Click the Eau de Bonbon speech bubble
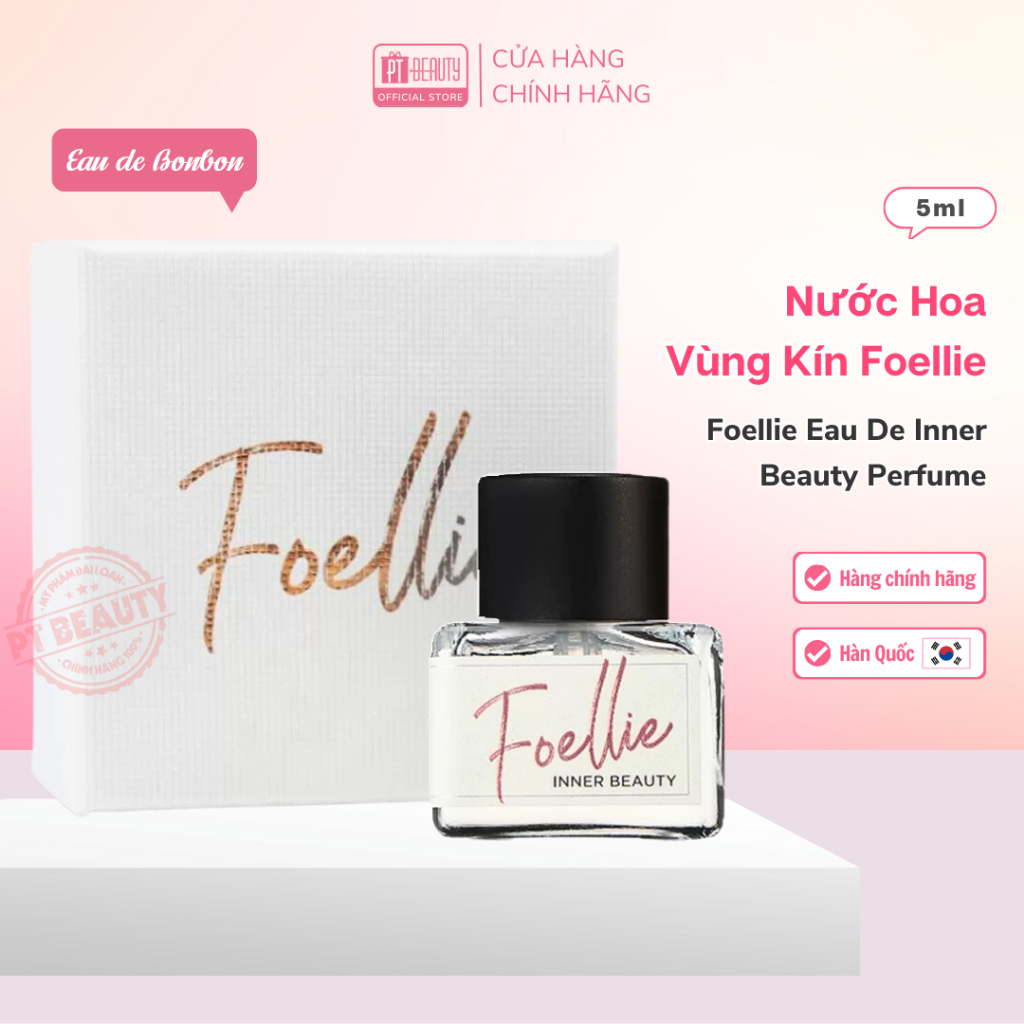1024x1024 pixels. tap(154, 163)
